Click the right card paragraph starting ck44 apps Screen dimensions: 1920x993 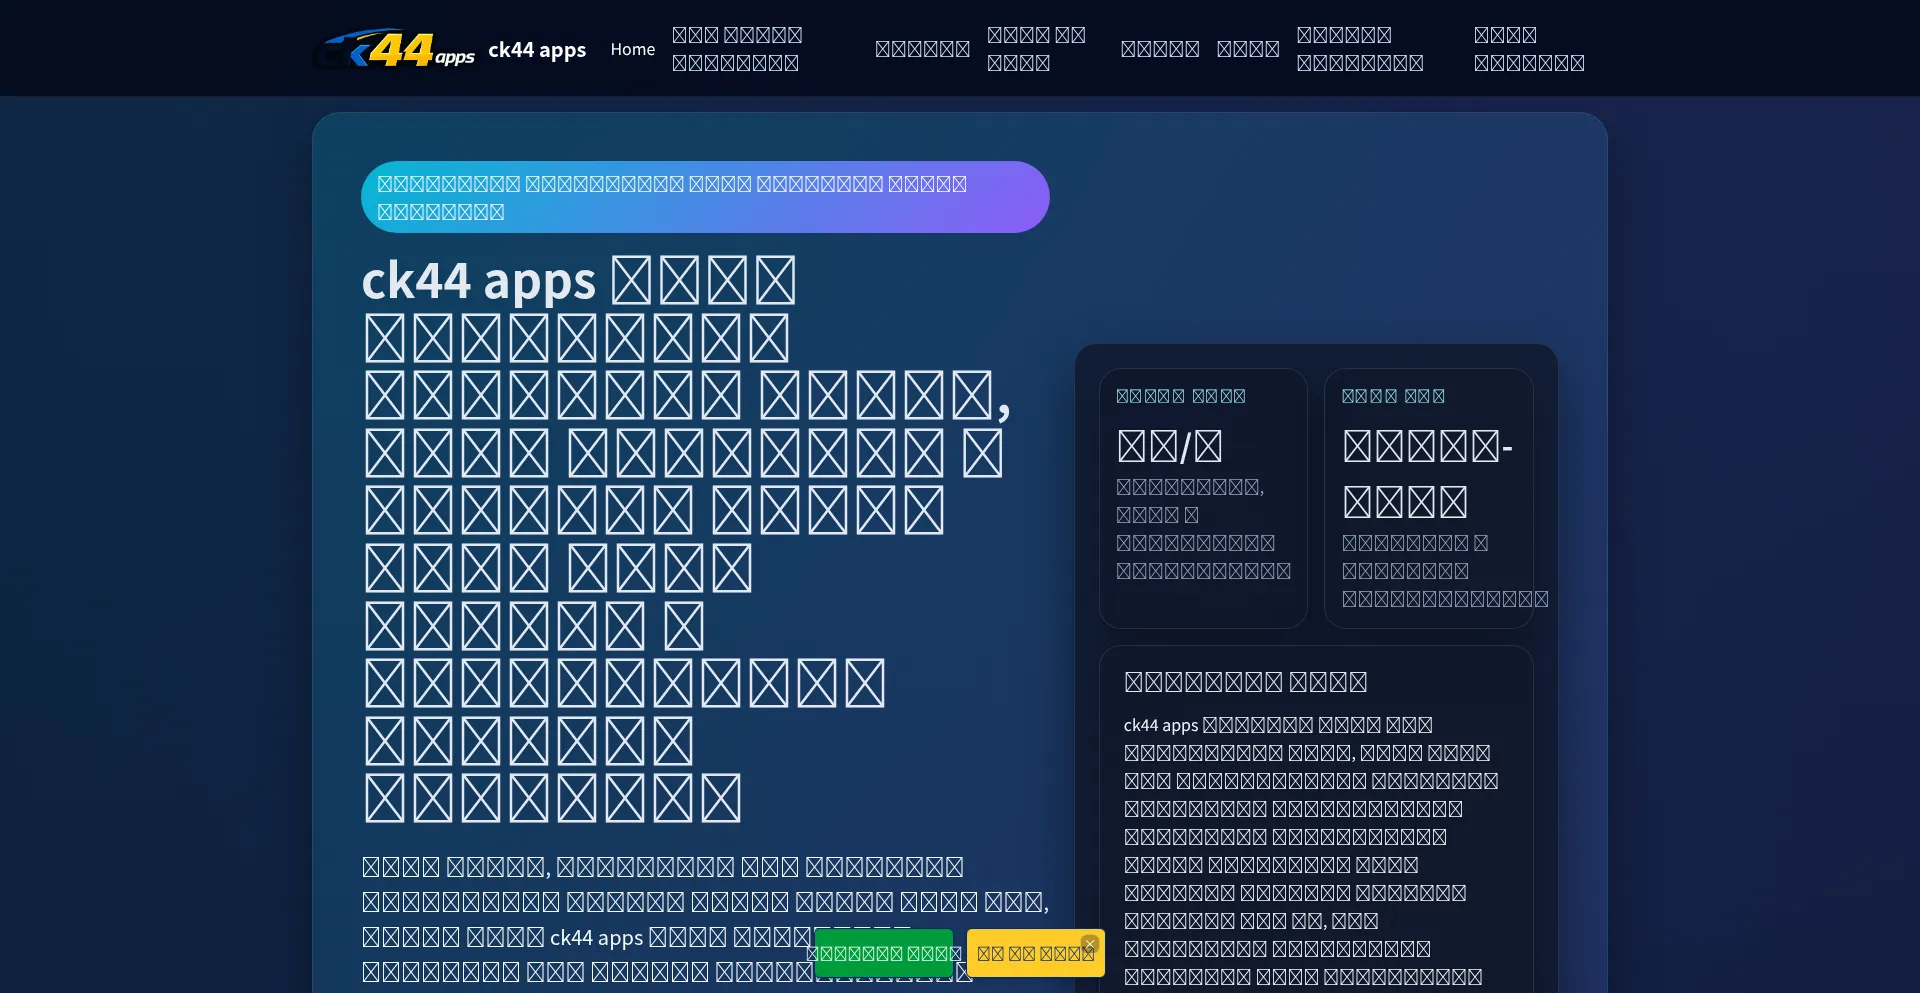pyautogui.click(x=1312, y=851)
